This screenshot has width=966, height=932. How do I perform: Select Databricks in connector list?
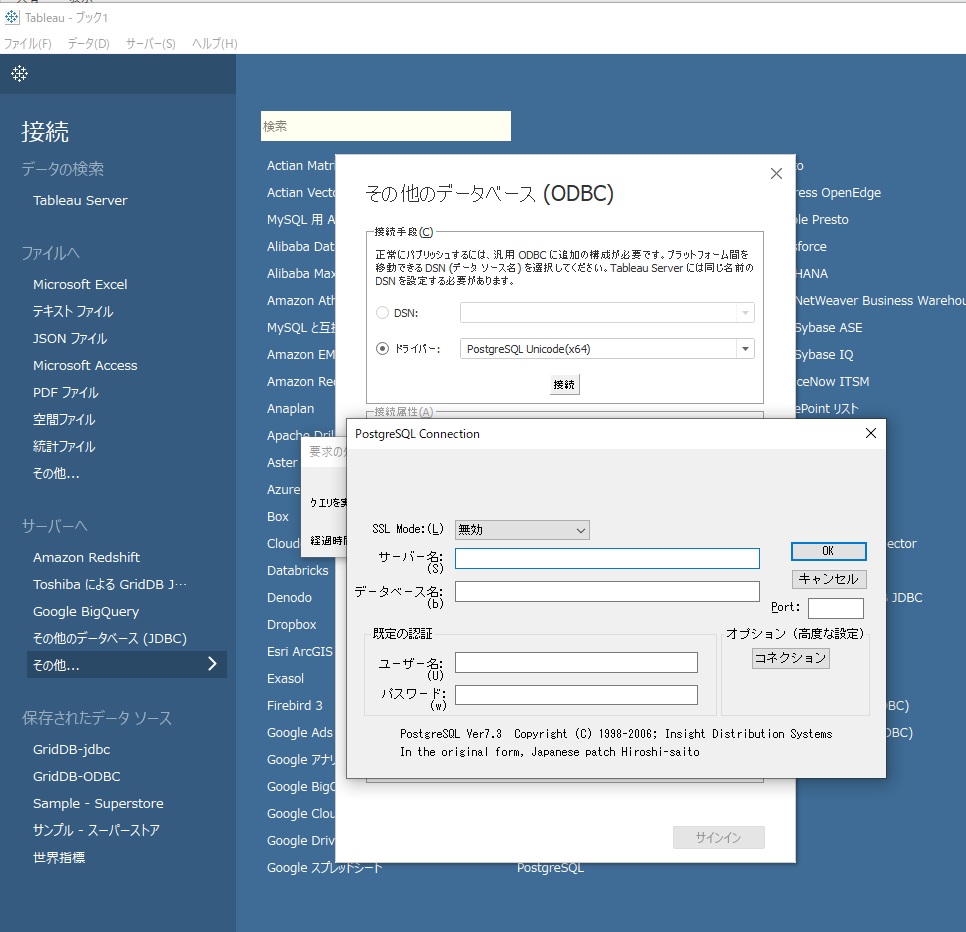[x=298, y=571]
